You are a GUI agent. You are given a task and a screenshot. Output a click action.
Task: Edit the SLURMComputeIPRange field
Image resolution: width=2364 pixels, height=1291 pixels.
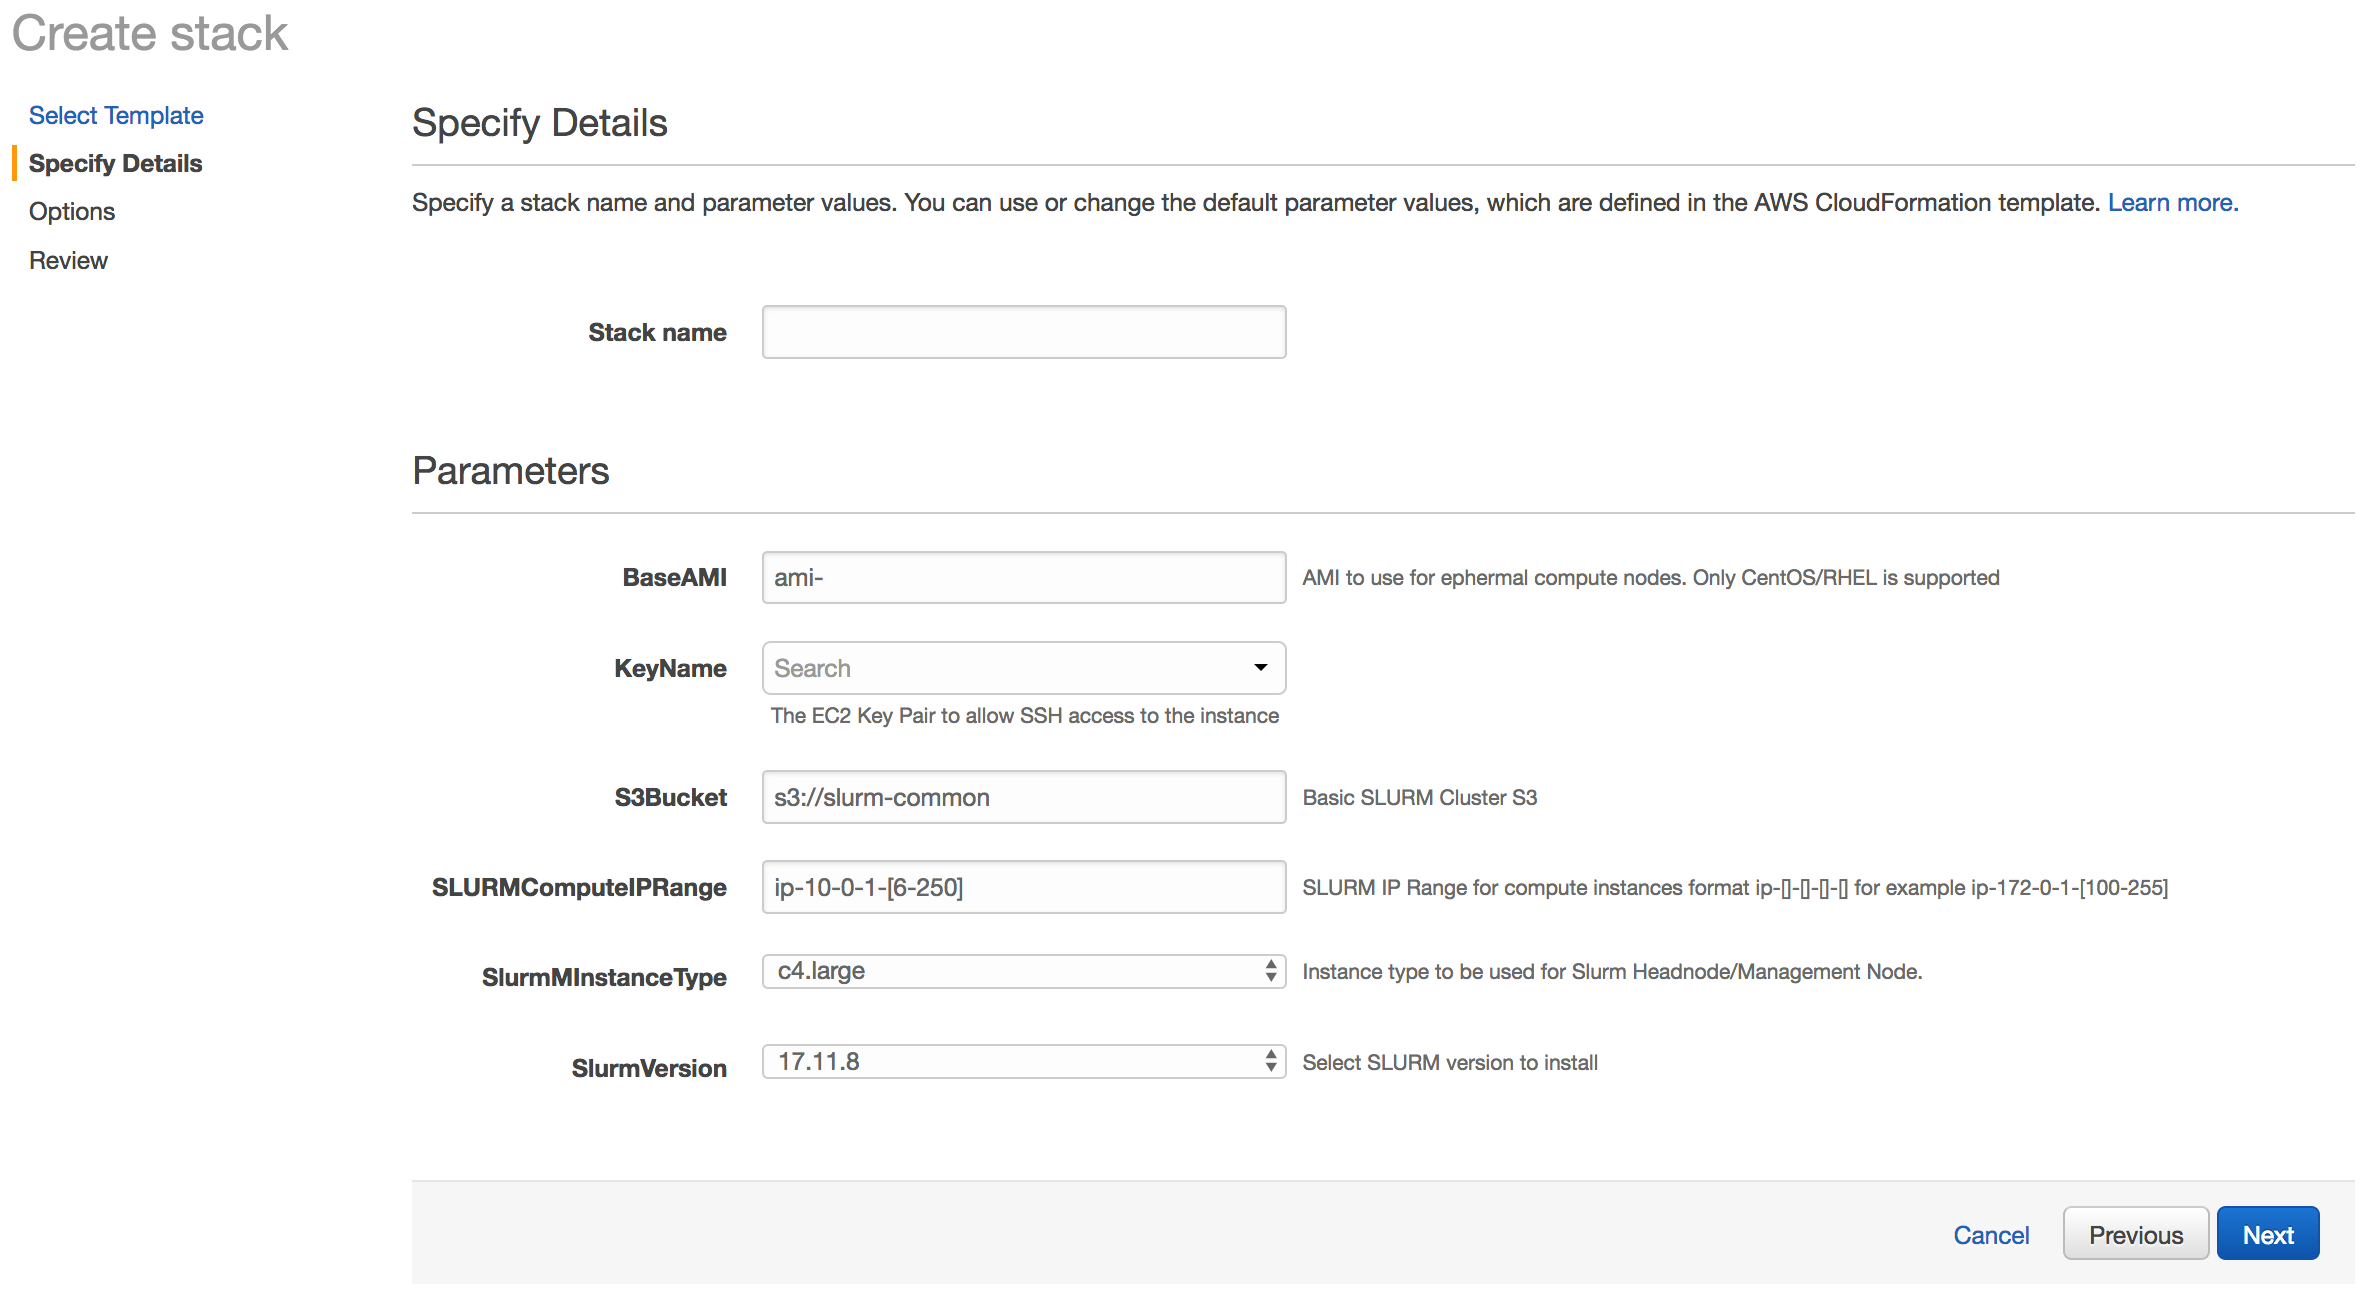pos(1023,887)
